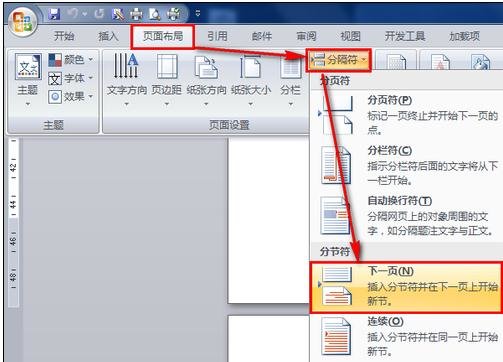Choose 分栏符(C) column break entry

[407, 165]
